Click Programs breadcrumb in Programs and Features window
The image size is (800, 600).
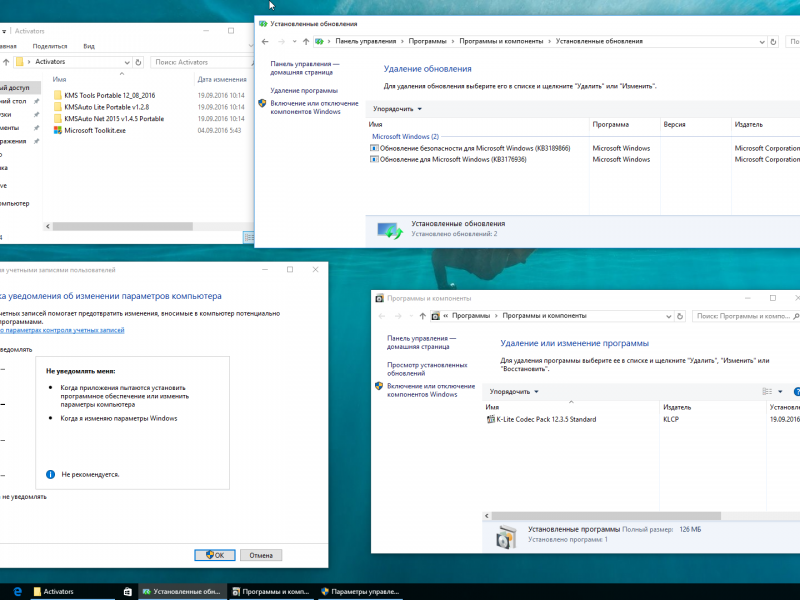point(471,316)
